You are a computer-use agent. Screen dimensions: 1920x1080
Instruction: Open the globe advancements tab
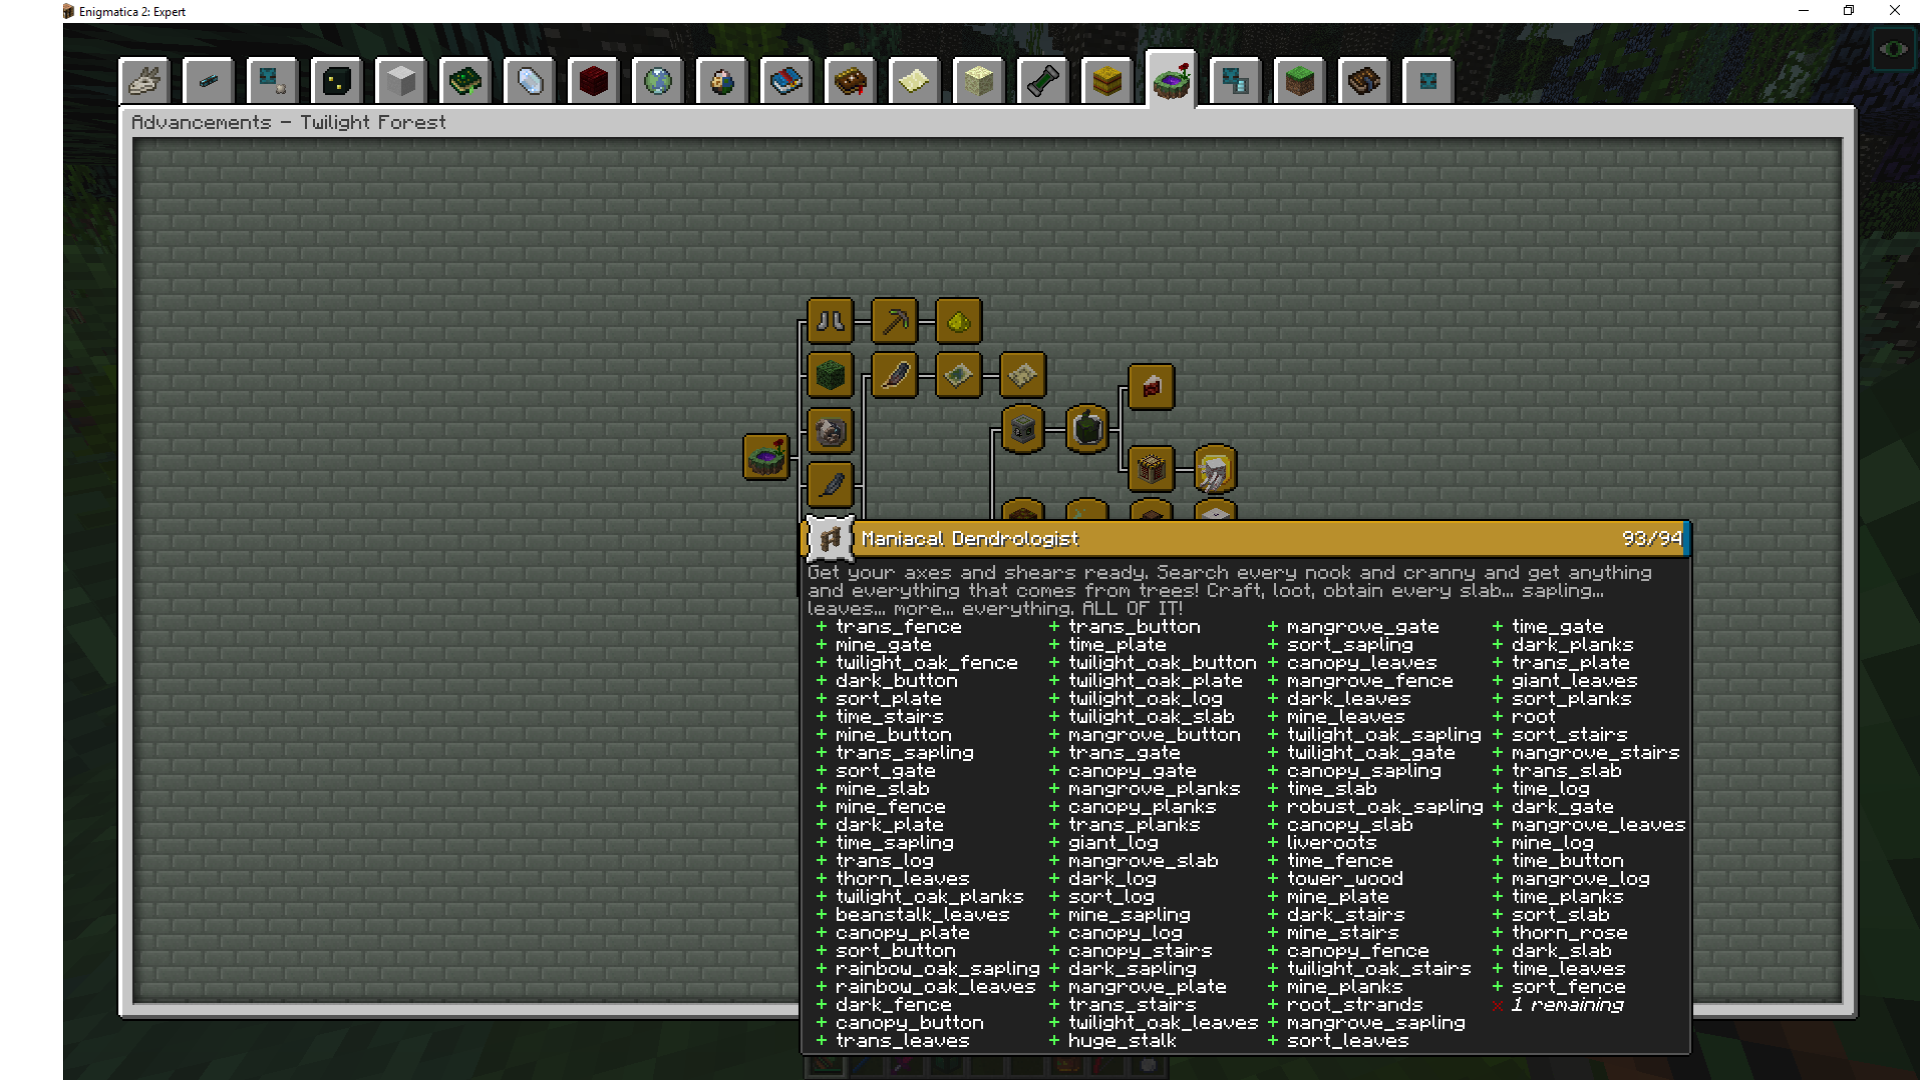(x=657, y=81)
